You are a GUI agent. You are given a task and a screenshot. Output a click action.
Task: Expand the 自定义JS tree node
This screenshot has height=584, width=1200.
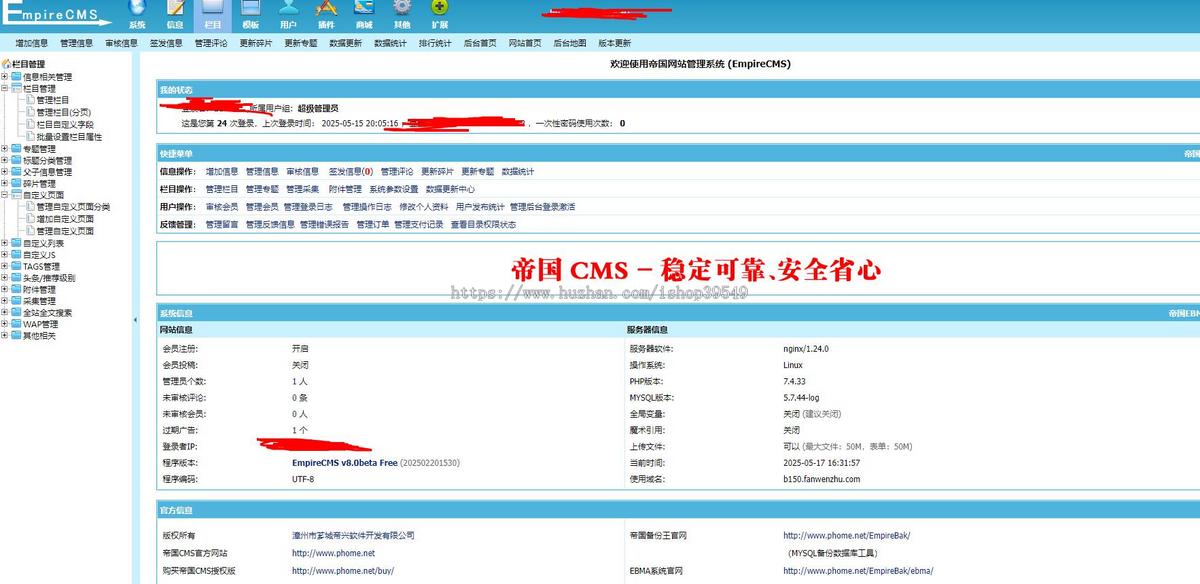pyautogui.click(x=5, y=255)
